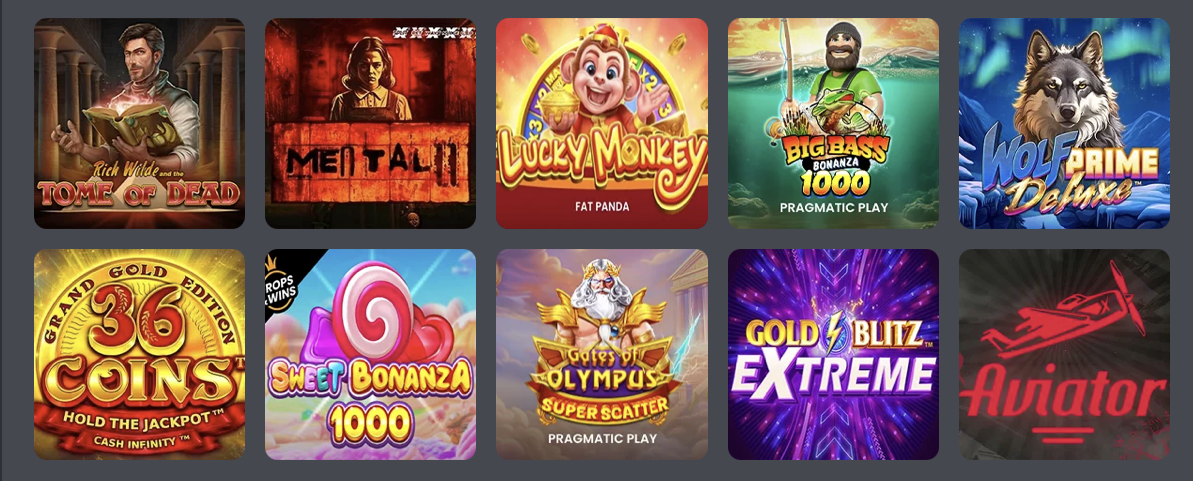The width and height of the screenshot is (1193, 481).
Task: Open the Rich Wilde Tome of Dead game
Action: tap(139, 123)
